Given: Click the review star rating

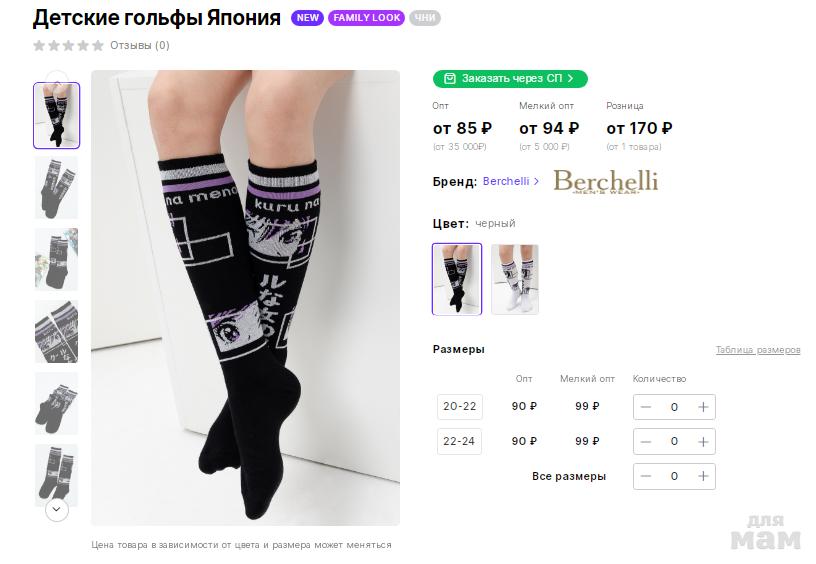Looking at the screenshot, I should [x=68, y=45].
